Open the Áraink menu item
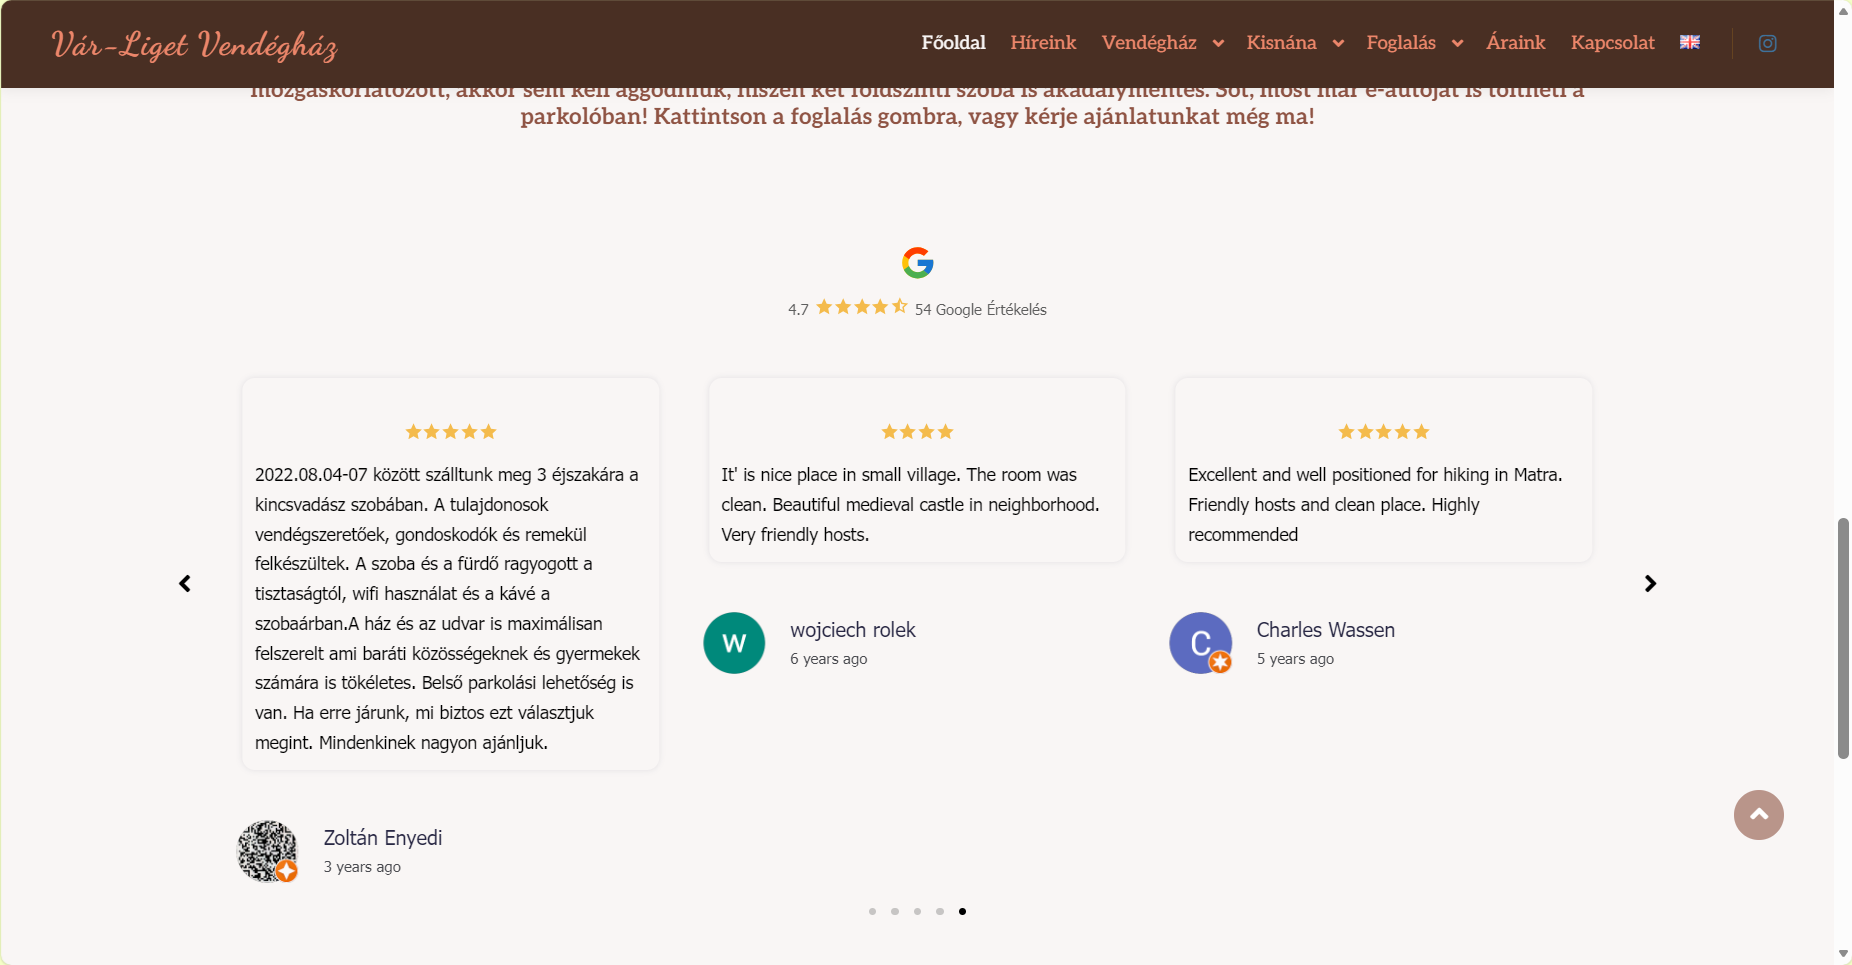The height and width of the screenshot is (965, 1852). (x=1515, y=43)
